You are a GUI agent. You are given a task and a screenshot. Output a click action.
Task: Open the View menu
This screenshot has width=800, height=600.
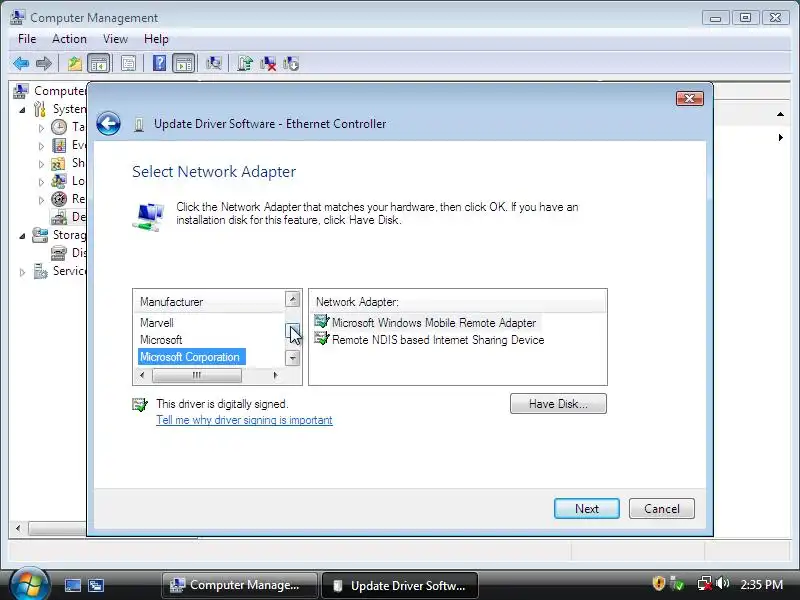tap(115, 39)
